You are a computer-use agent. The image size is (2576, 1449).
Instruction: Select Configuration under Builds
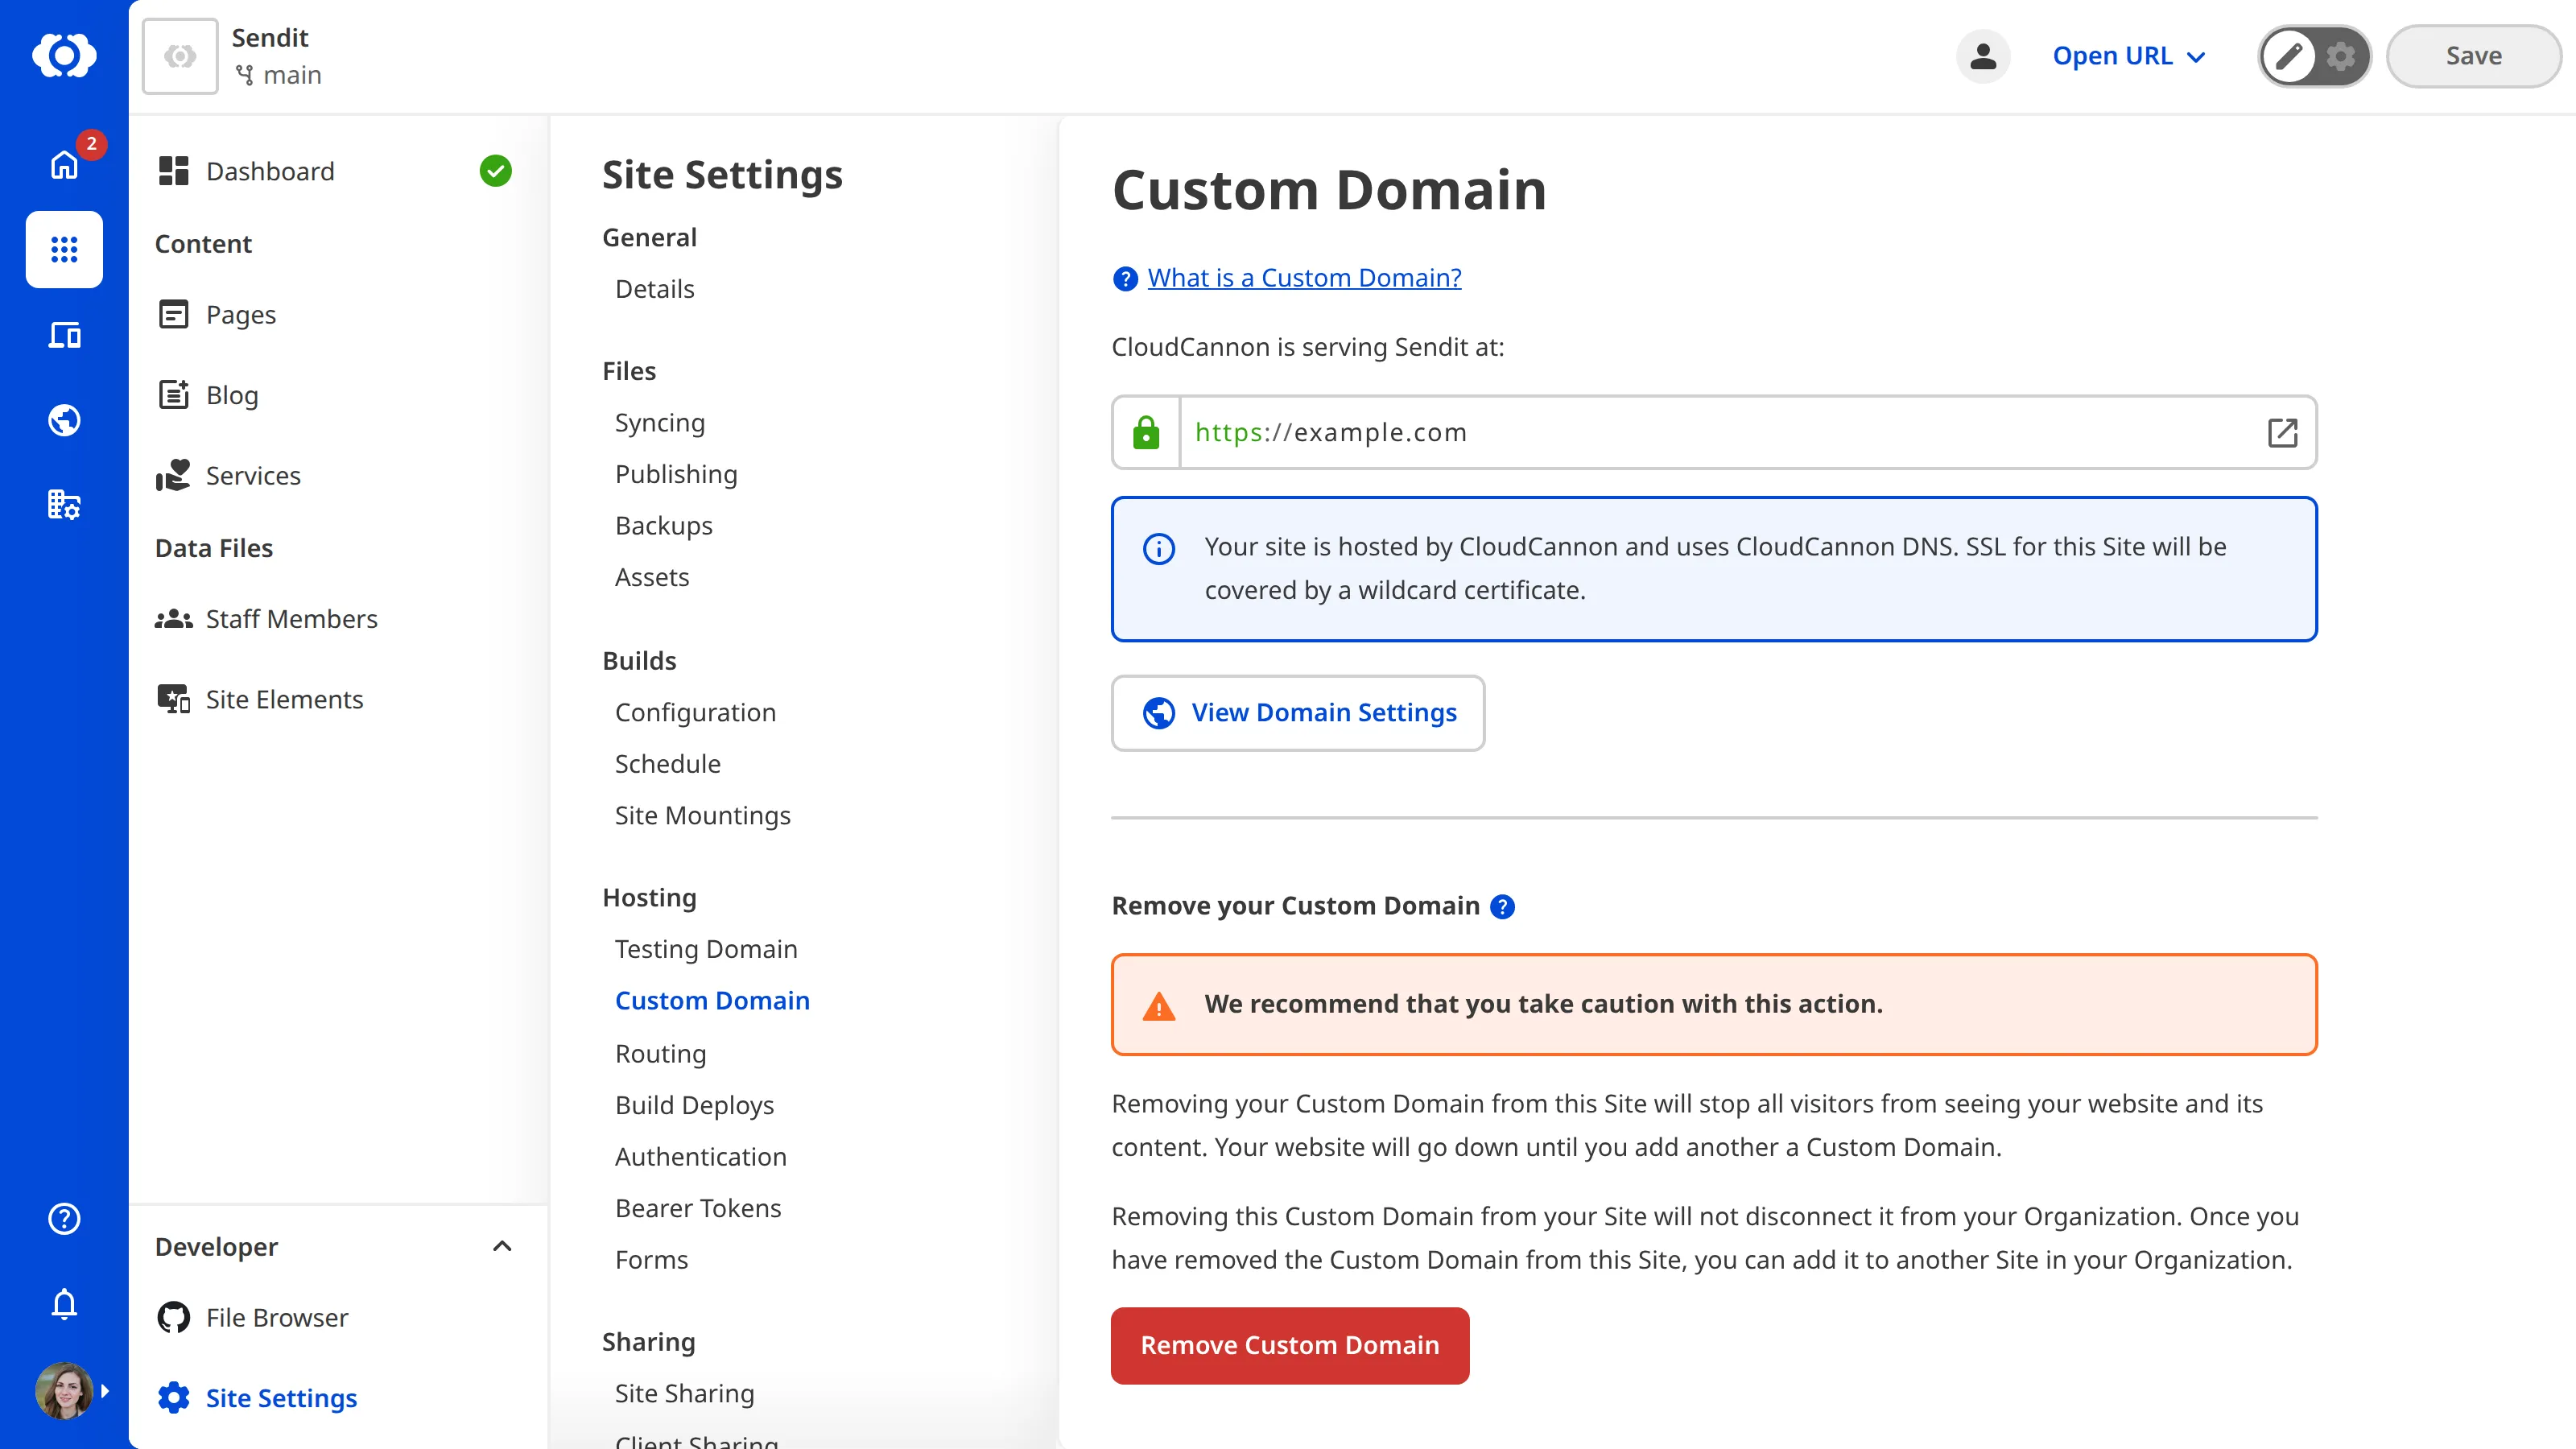click(x=695, y=712)
